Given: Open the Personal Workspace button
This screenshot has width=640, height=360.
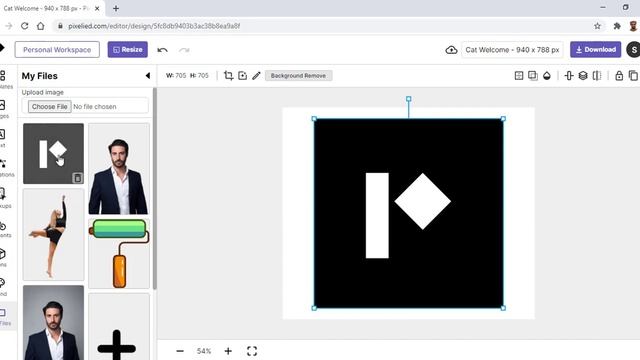Looking at the screenshot, I should point(57,49).
